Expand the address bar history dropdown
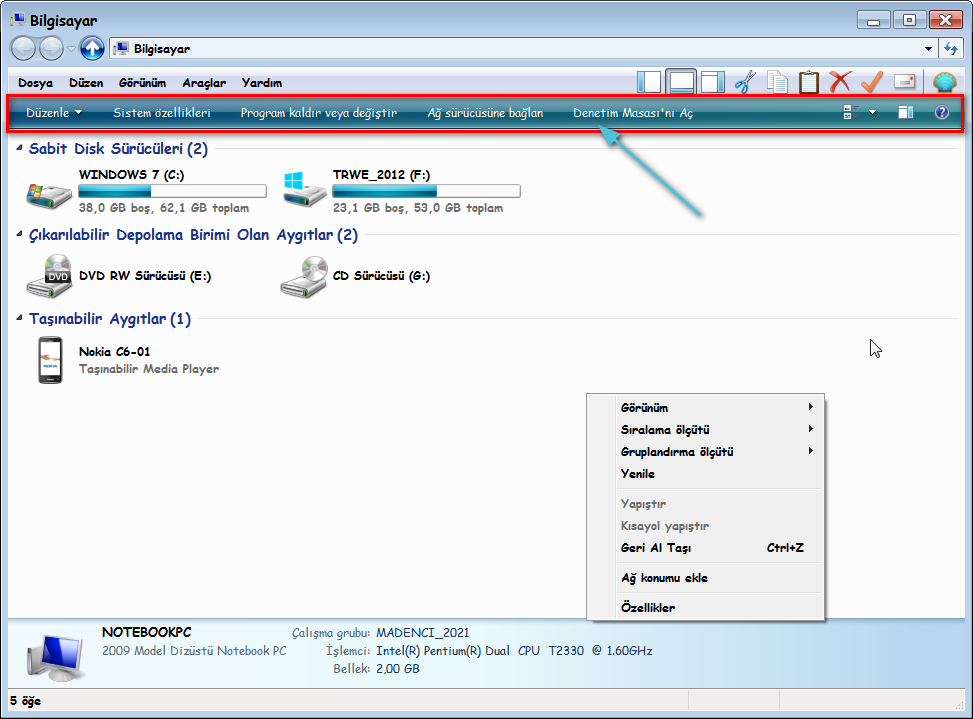Image resolution: width=973 pixels, height=719 pixels. tap(928, 48)
